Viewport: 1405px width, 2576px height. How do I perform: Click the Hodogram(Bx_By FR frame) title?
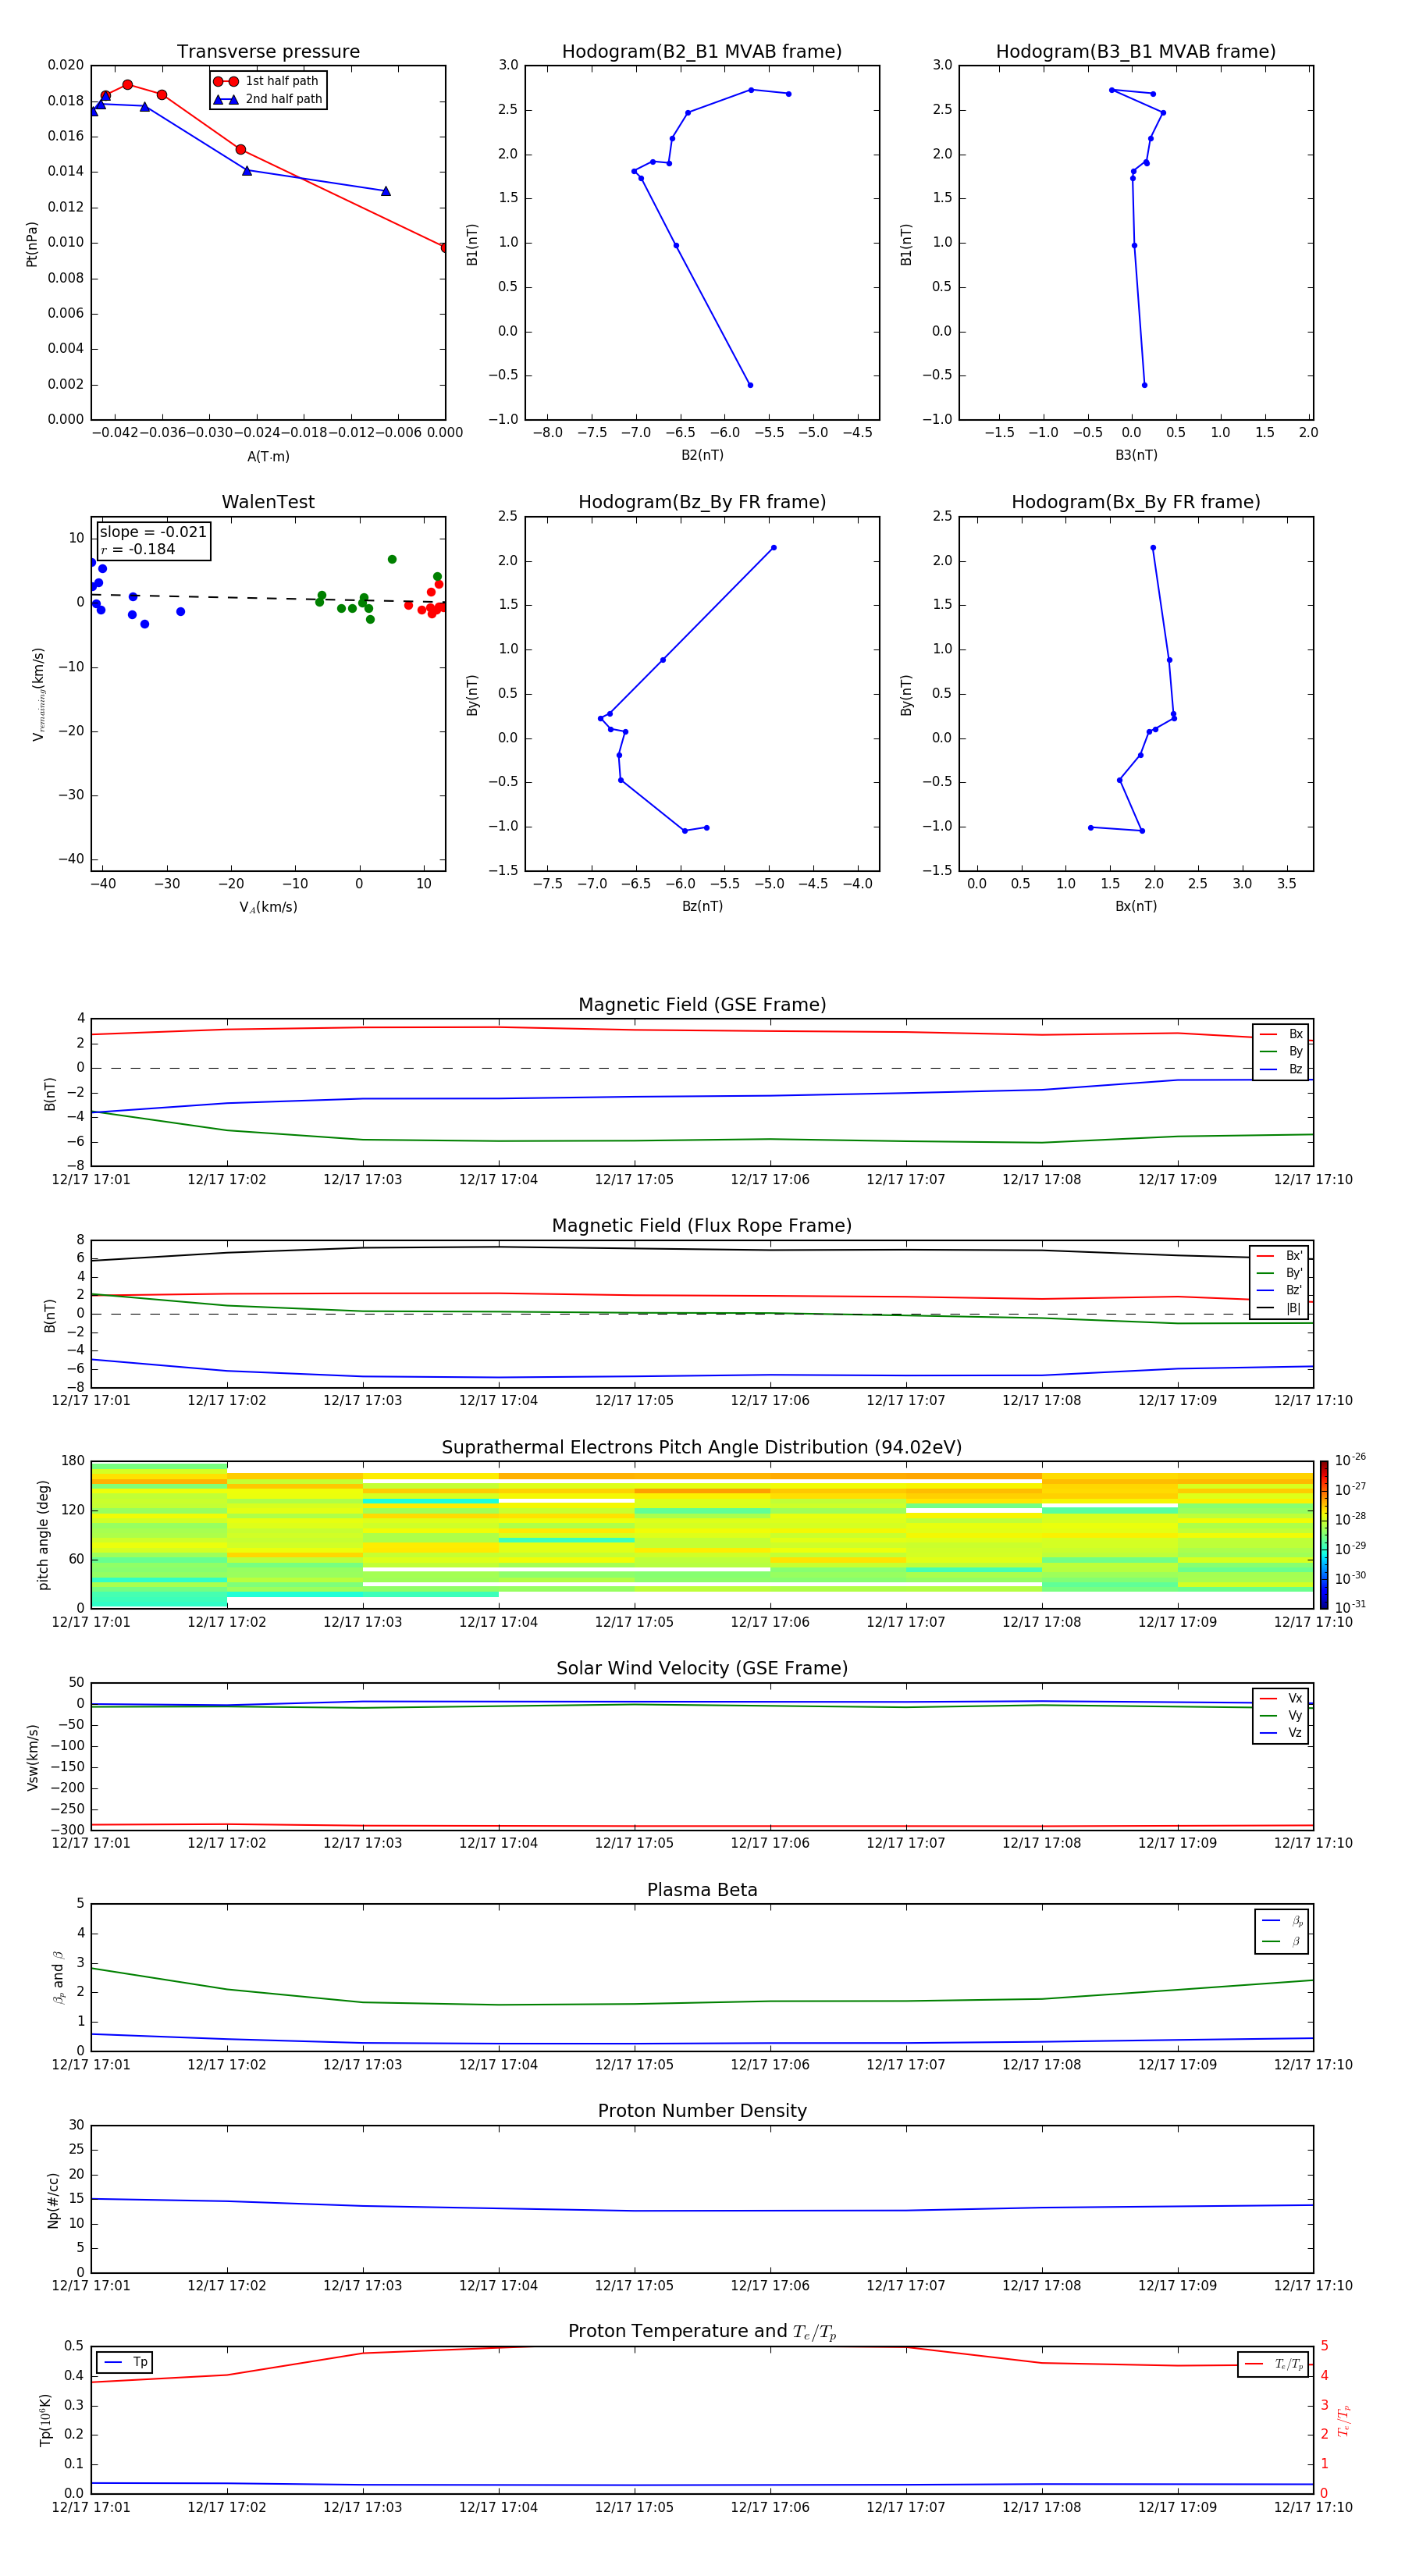(1136, 502)
